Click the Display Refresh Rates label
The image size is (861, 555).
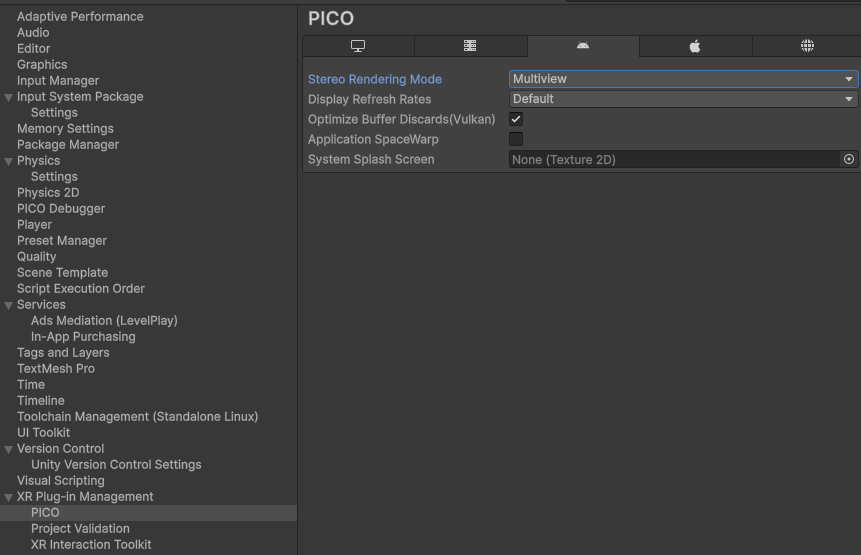pyautogui.click(x=370, y=99)
